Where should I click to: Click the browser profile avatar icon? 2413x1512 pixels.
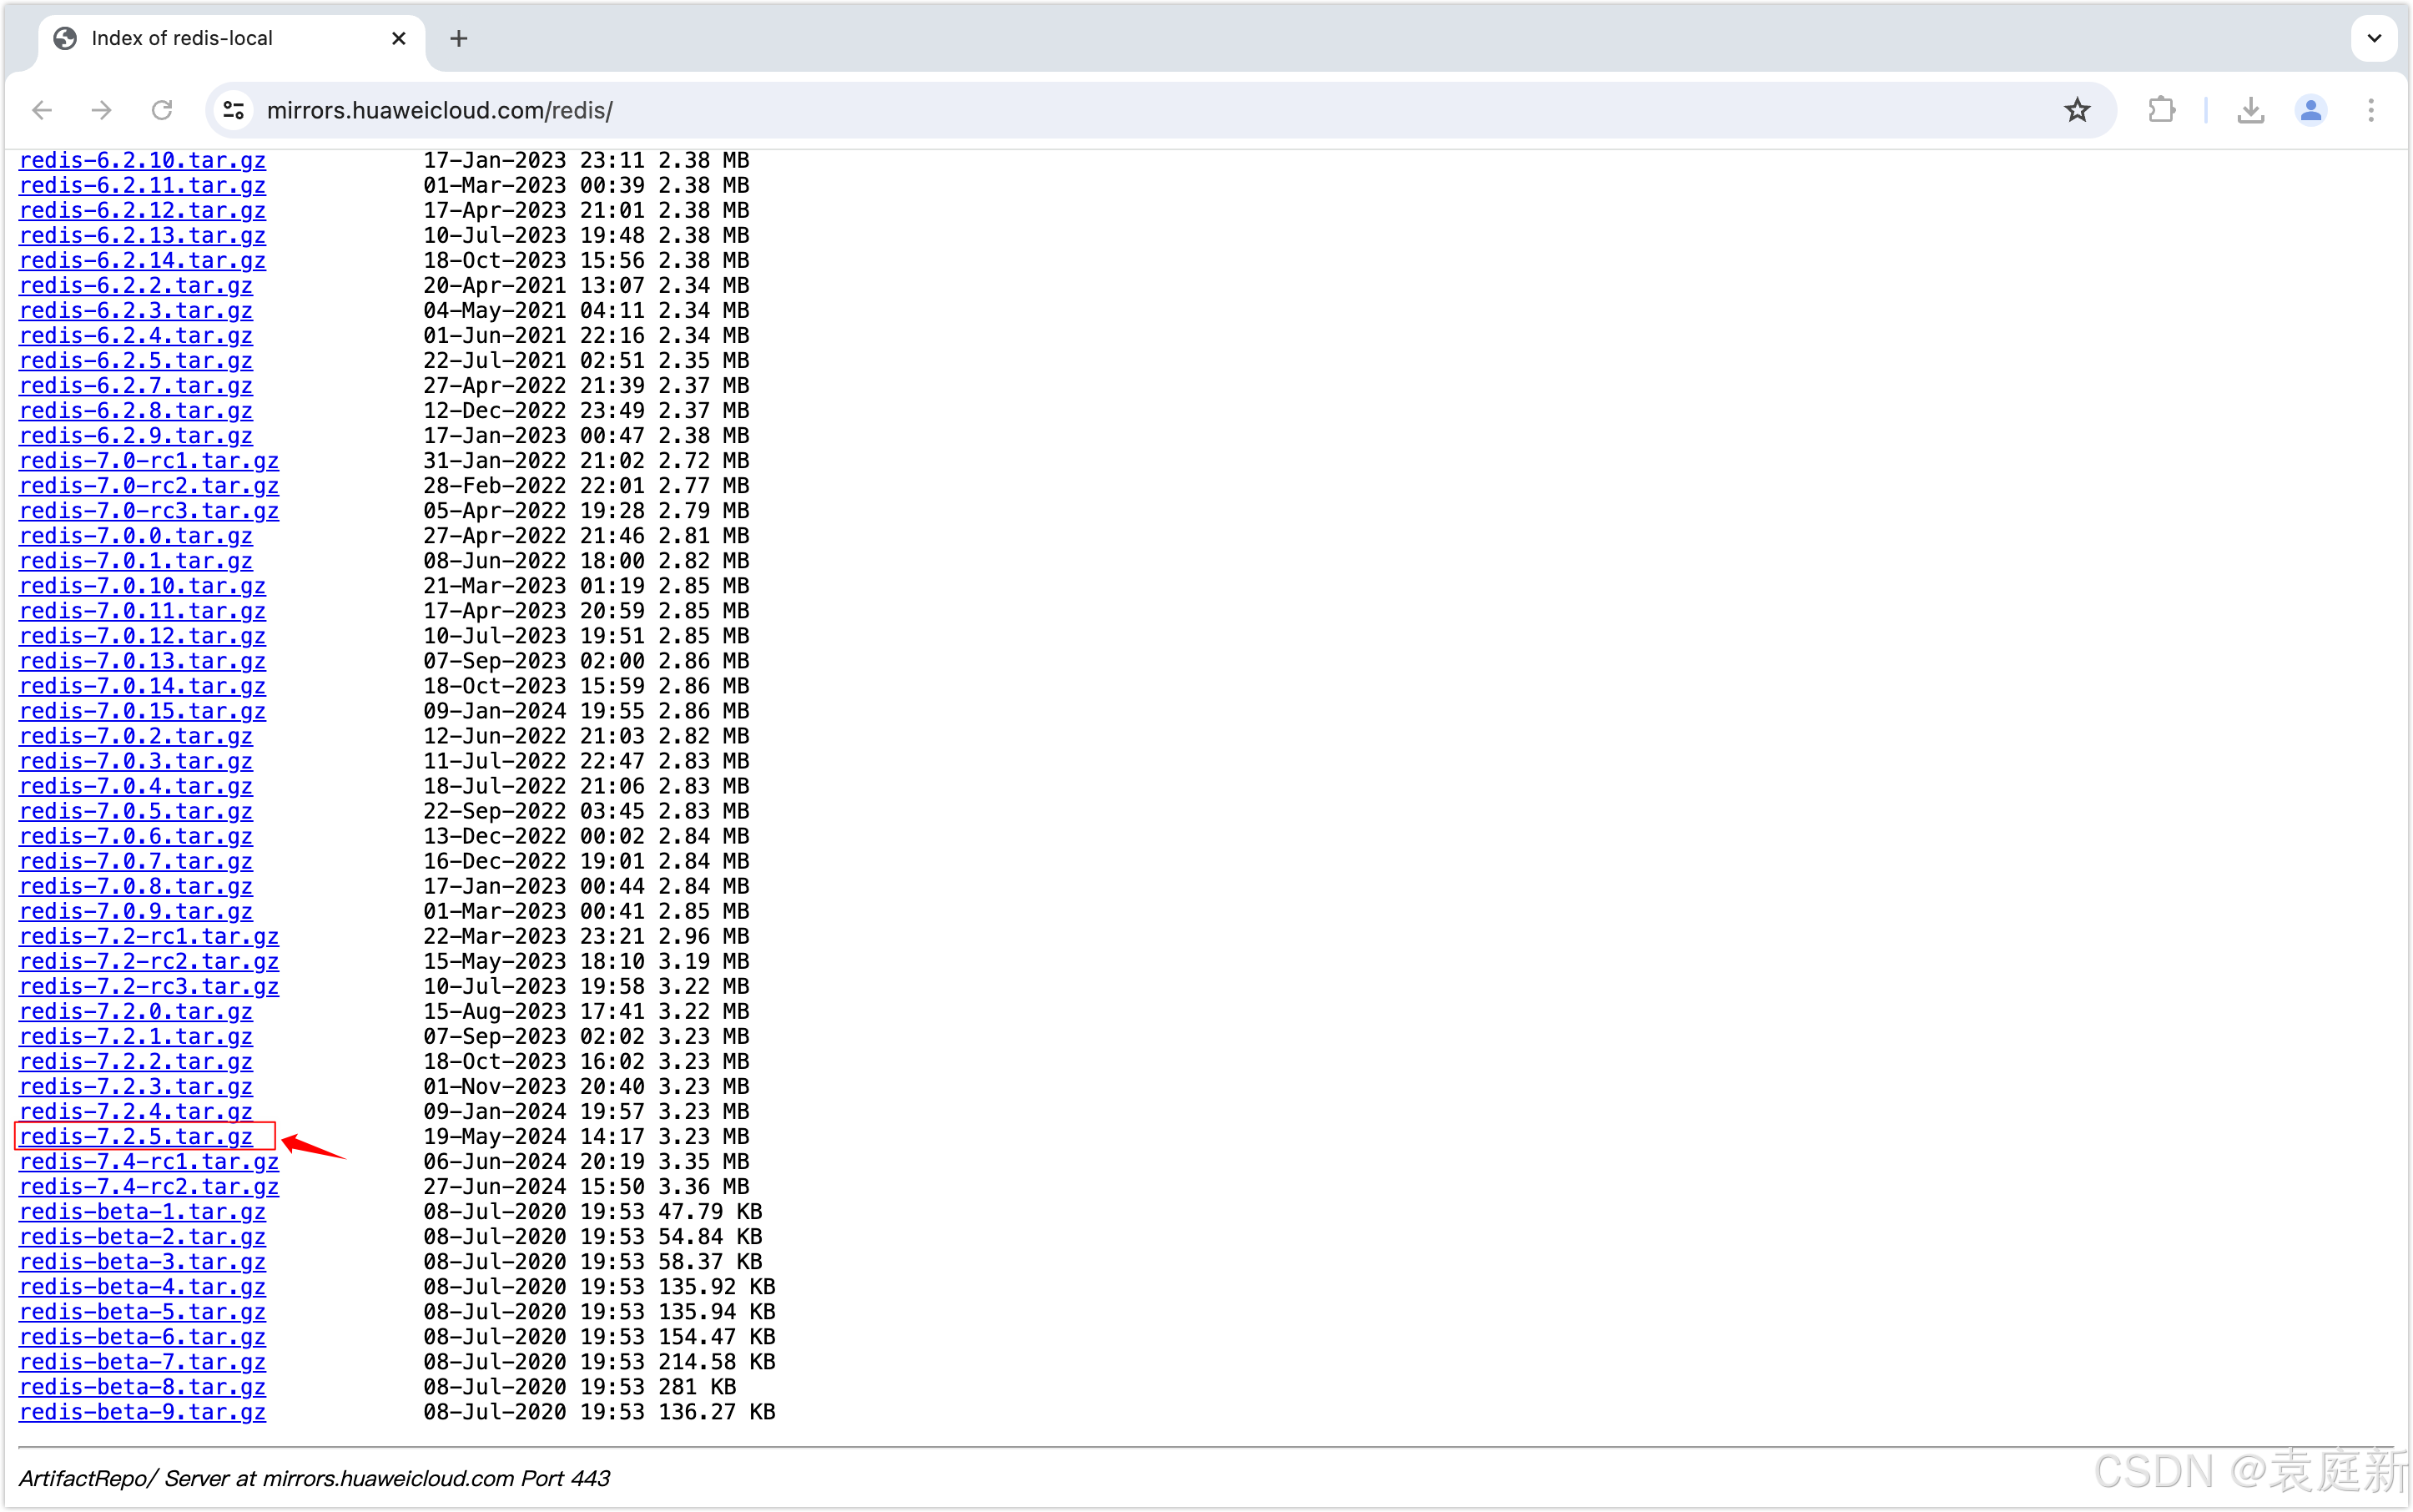2311,110
